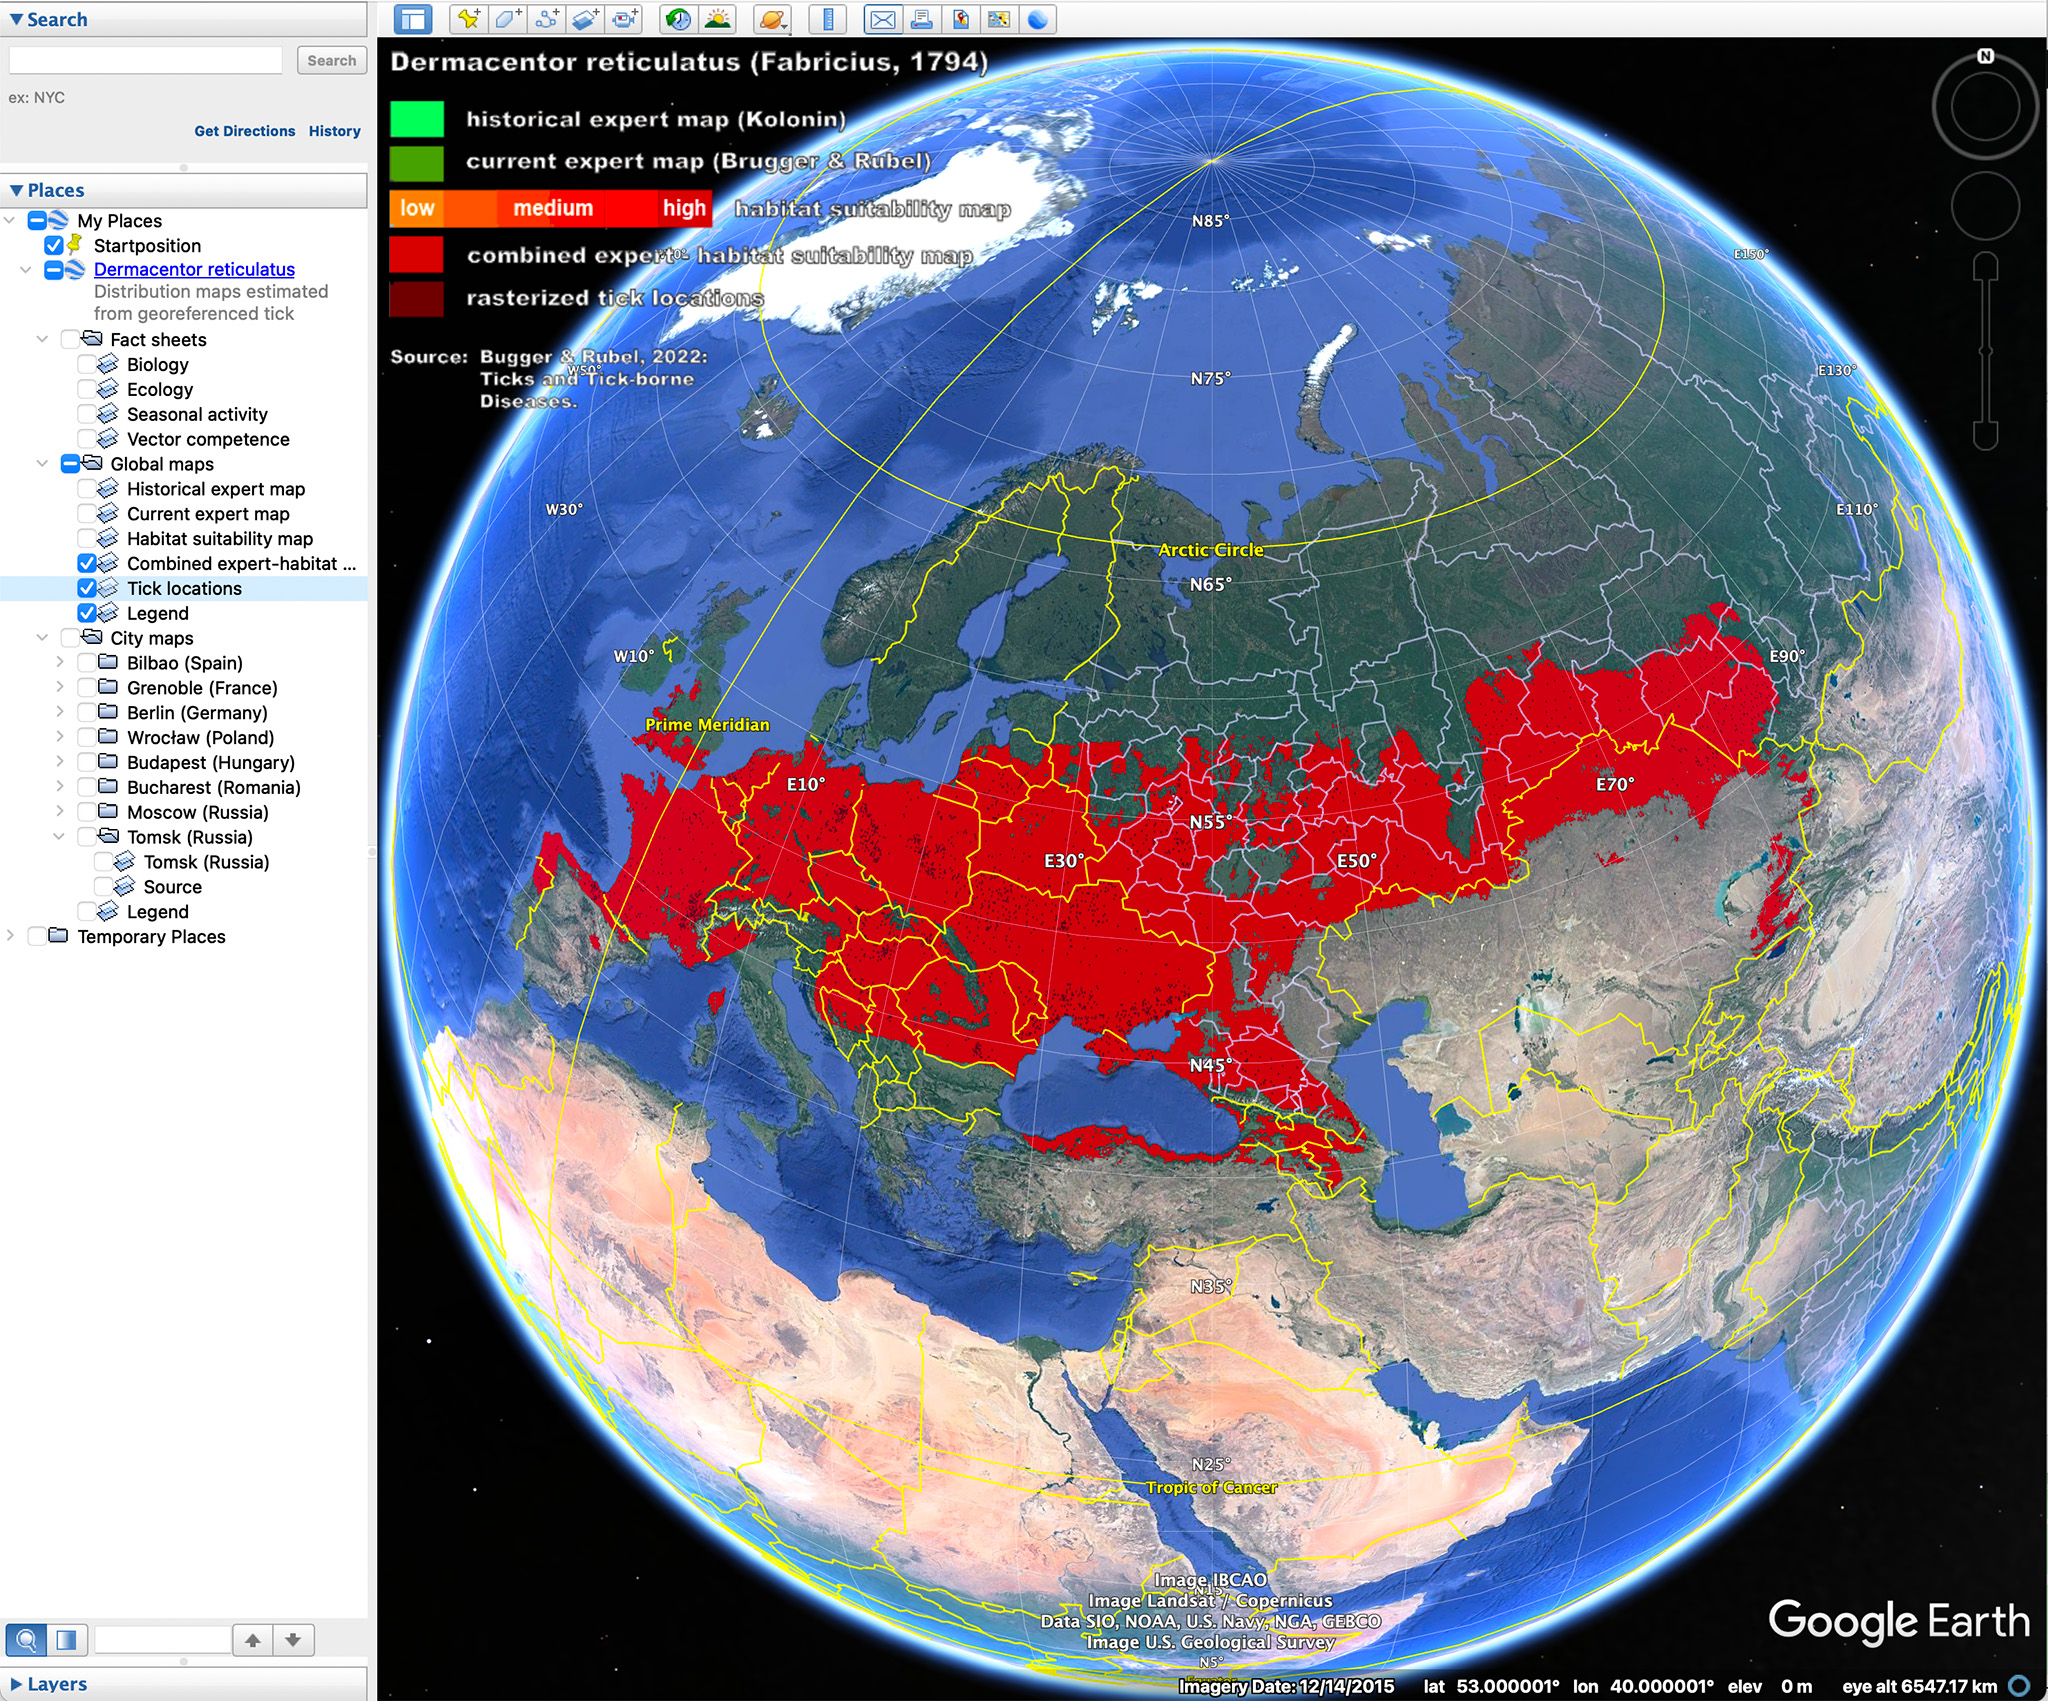Open Google Earth on web blue globe icon

(1037, 19)
